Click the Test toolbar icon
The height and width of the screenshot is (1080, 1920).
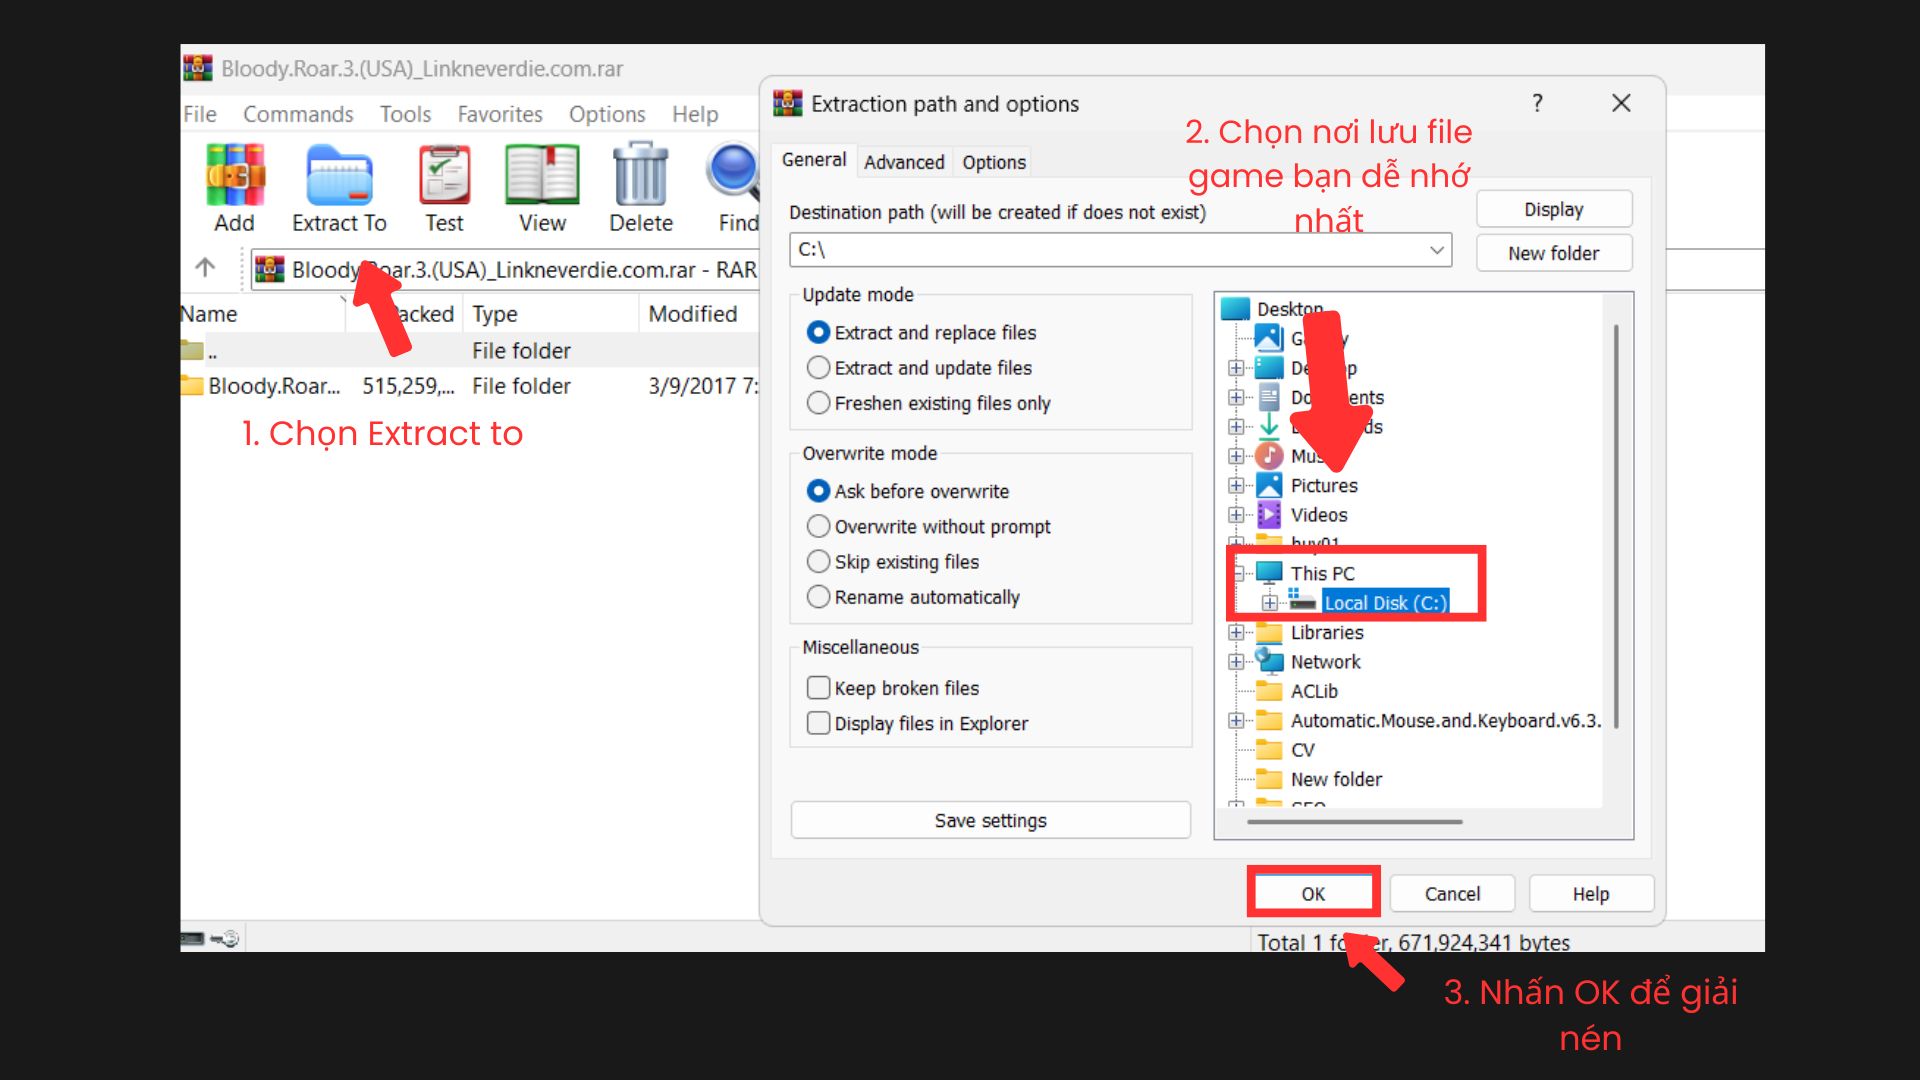tap(444, 174)
